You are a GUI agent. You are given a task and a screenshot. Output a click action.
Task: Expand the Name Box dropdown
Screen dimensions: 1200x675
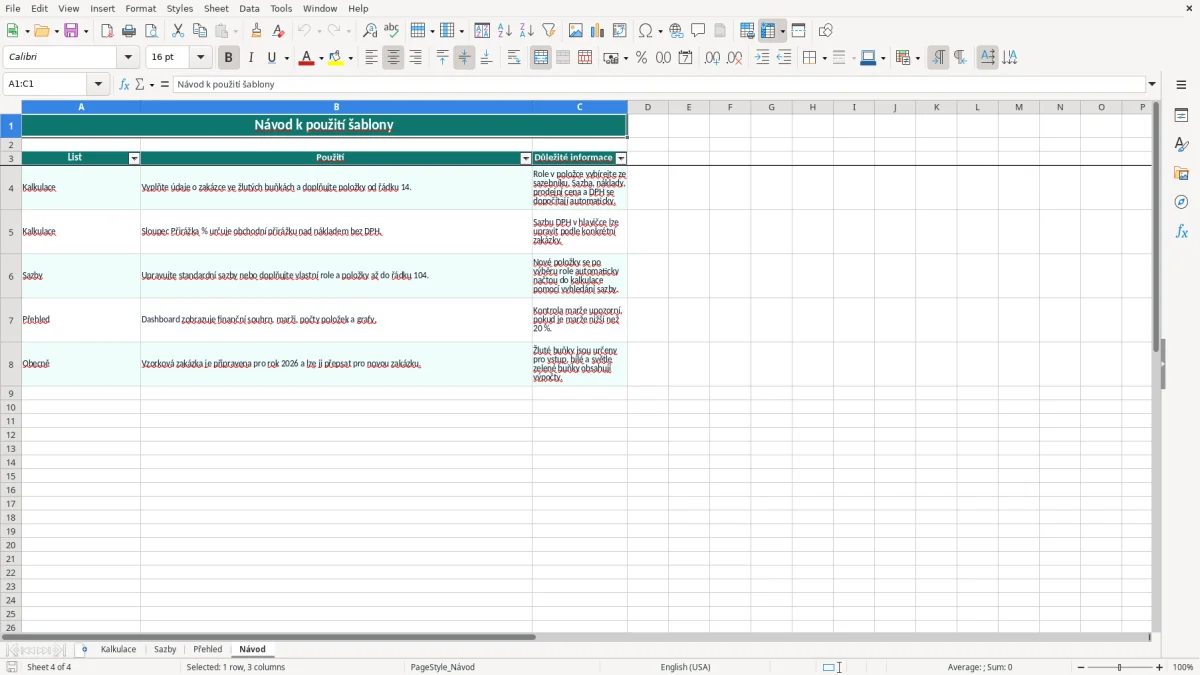pyautogui.click(x=98, y=85)
